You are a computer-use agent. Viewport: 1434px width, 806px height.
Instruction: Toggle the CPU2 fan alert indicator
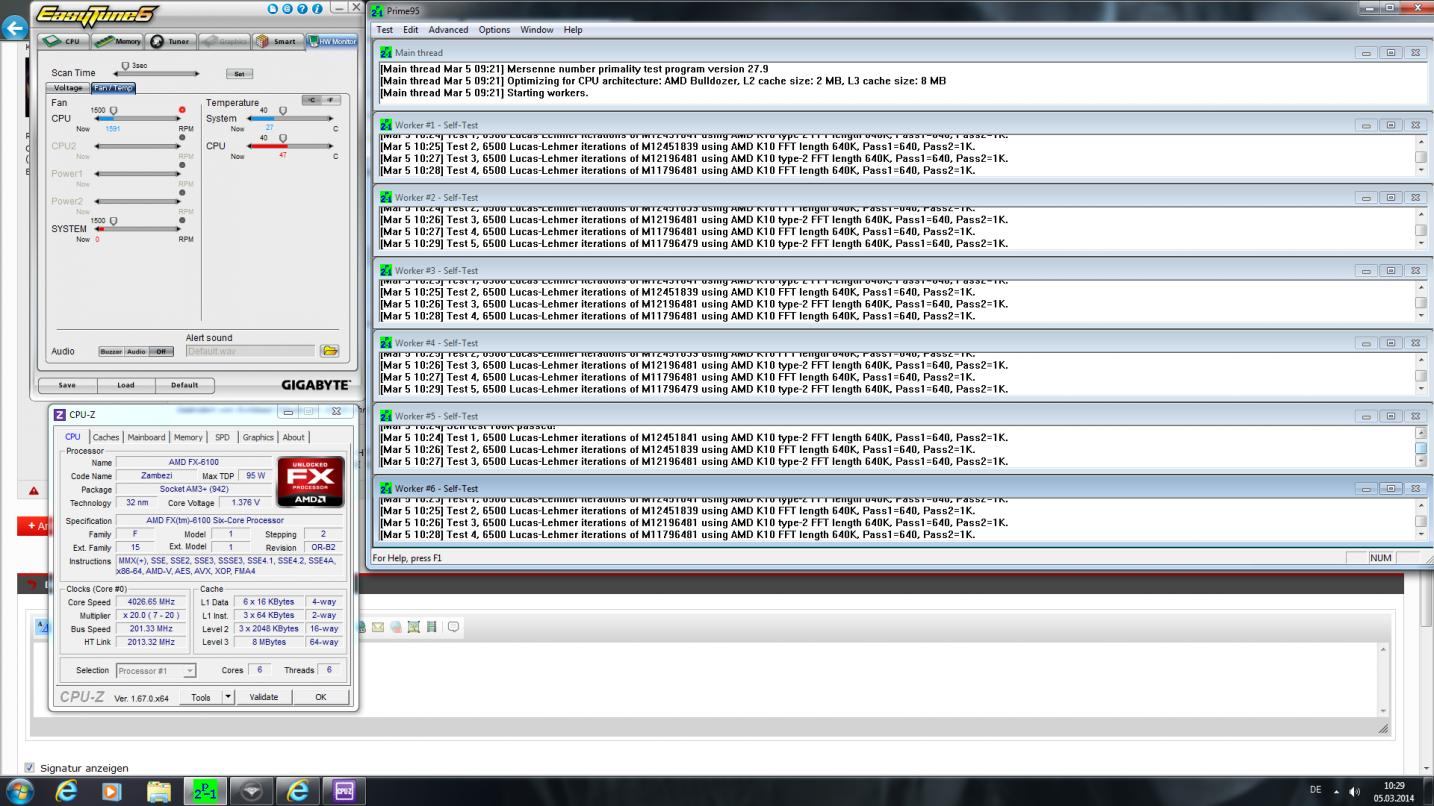point(182,138)
